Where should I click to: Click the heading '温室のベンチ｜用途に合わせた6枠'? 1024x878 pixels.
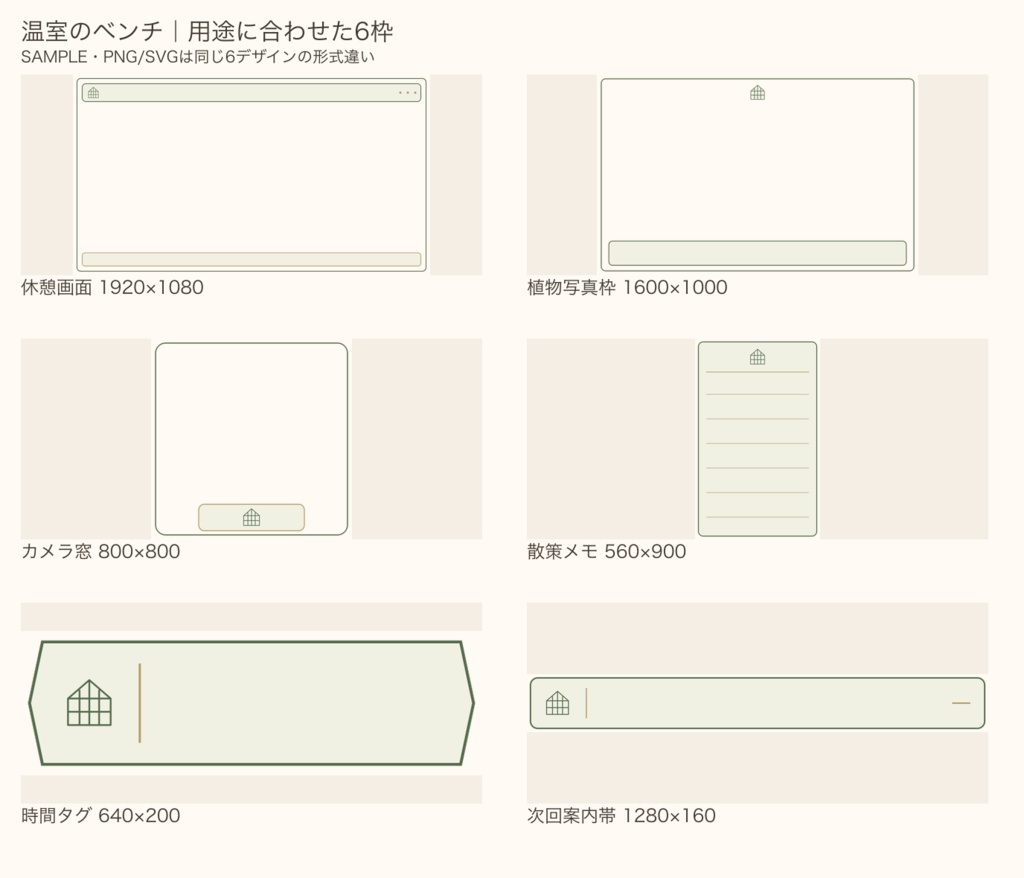207,31
